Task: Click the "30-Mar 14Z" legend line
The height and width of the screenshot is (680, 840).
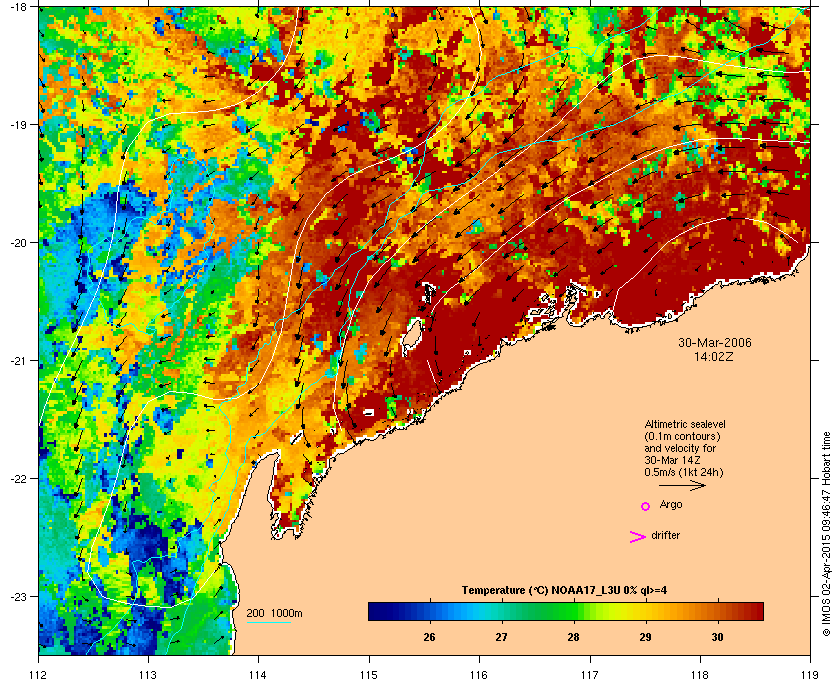Action: pyautogui.click(x=672, y=460)
